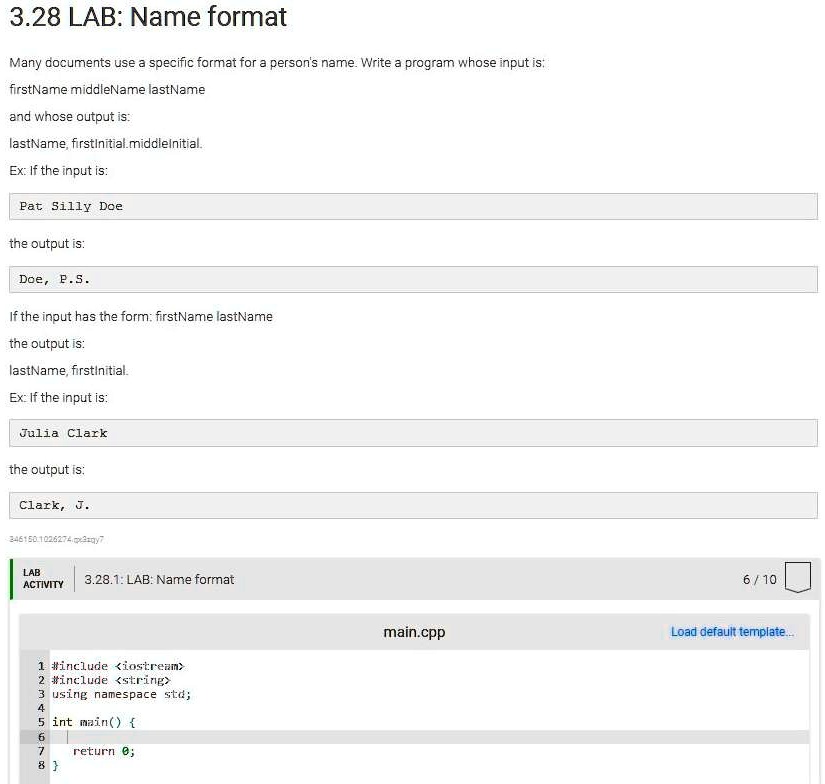Click the closing brace on line 8
Screen dimensions: 825x784
pos(55,765)
